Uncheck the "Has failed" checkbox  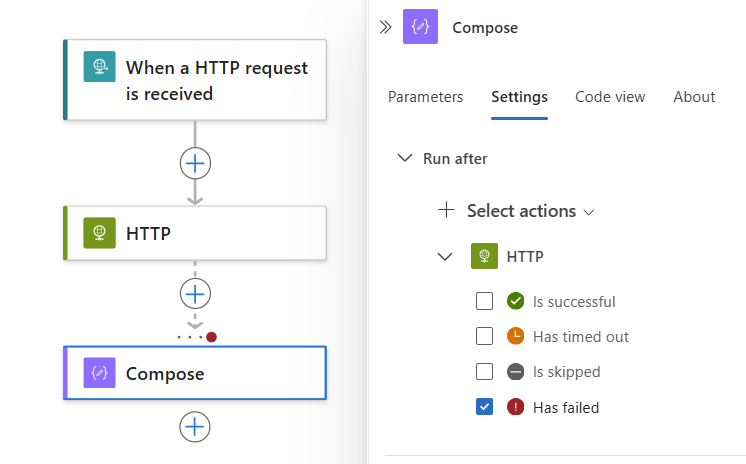pos(485,407)
